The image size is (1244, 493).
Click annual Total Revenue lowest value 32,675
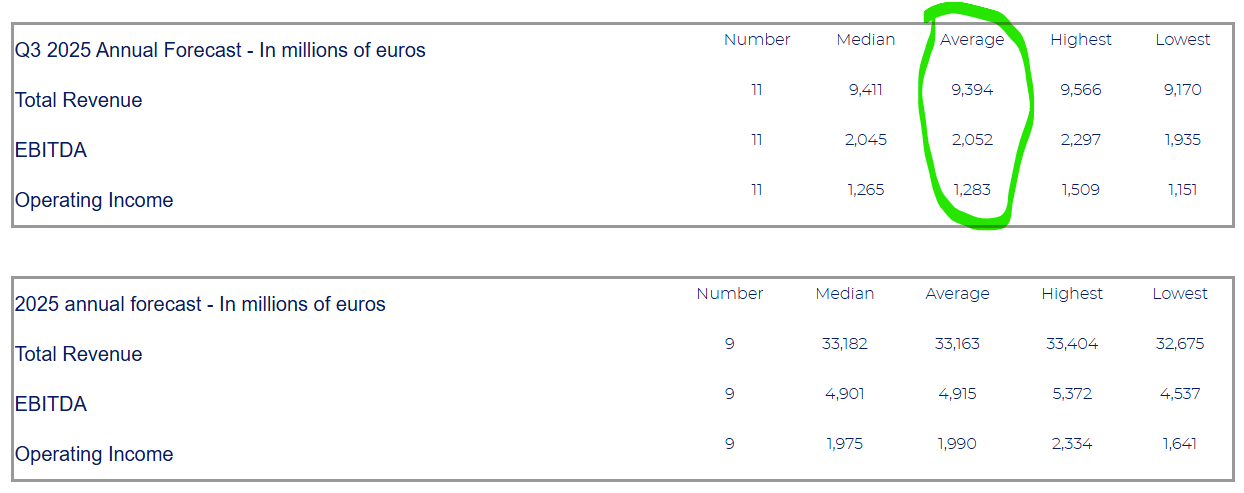[1180, 344]
